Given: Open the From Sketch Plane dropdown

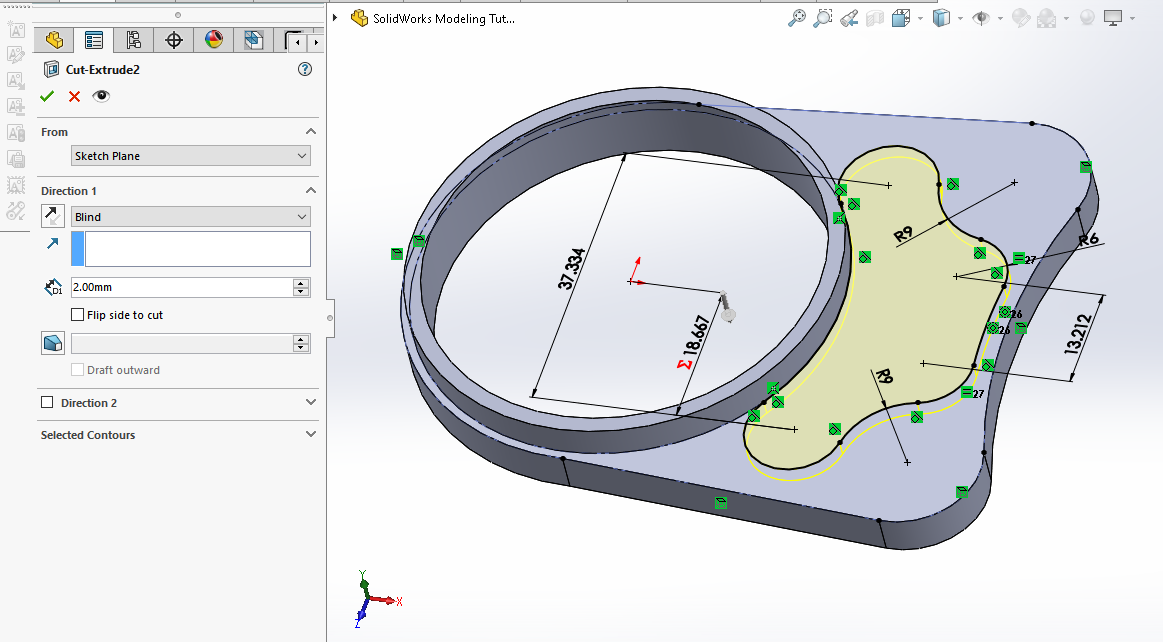Looking at the screenshot, I should [191, 156].
